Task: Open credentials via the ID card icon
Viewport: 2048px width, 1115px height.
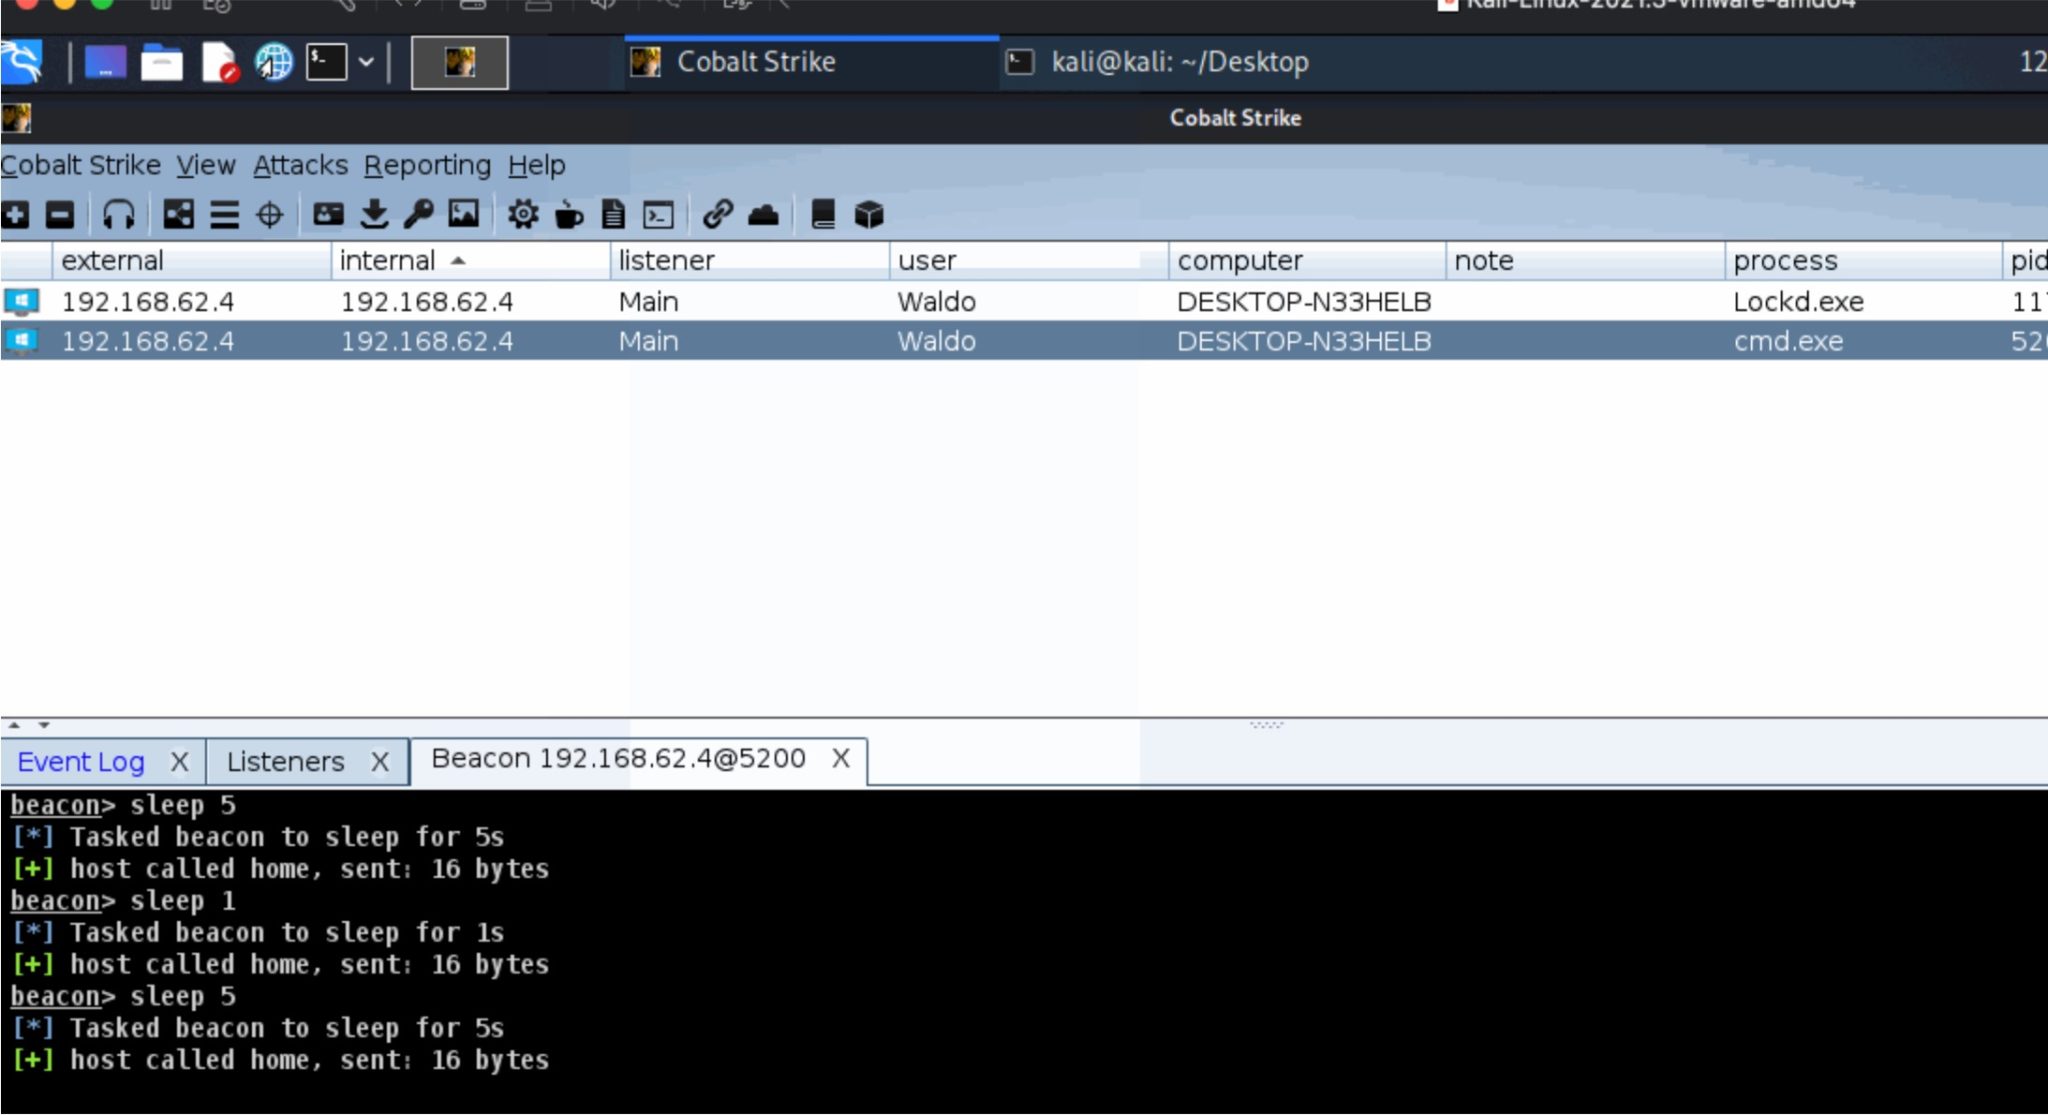Action: click(328, 214)
